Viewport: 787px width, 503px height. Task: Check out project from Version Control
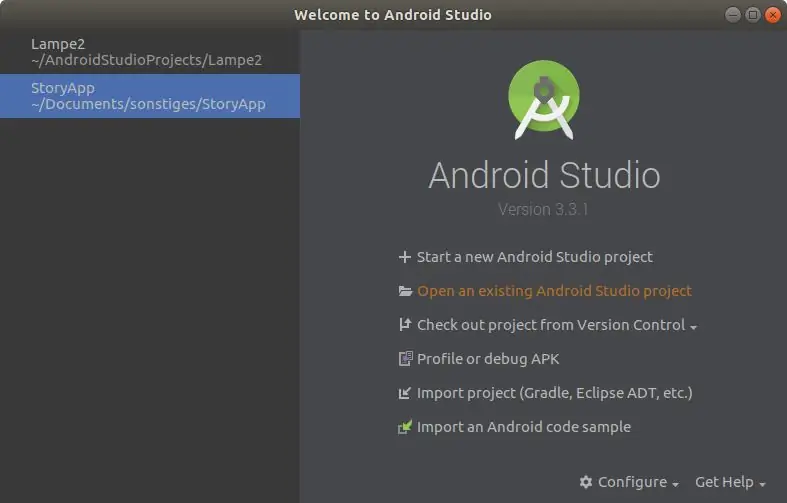tap(551, 325)
